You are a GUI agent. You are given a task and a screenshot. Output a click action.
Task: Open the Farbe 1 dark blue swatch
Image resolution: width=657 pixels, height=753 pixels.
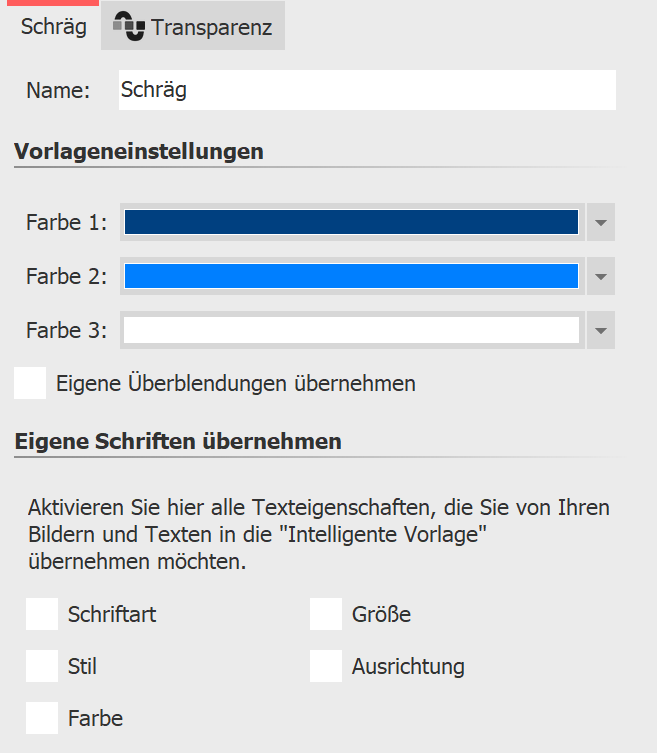(x=351, y=222)
